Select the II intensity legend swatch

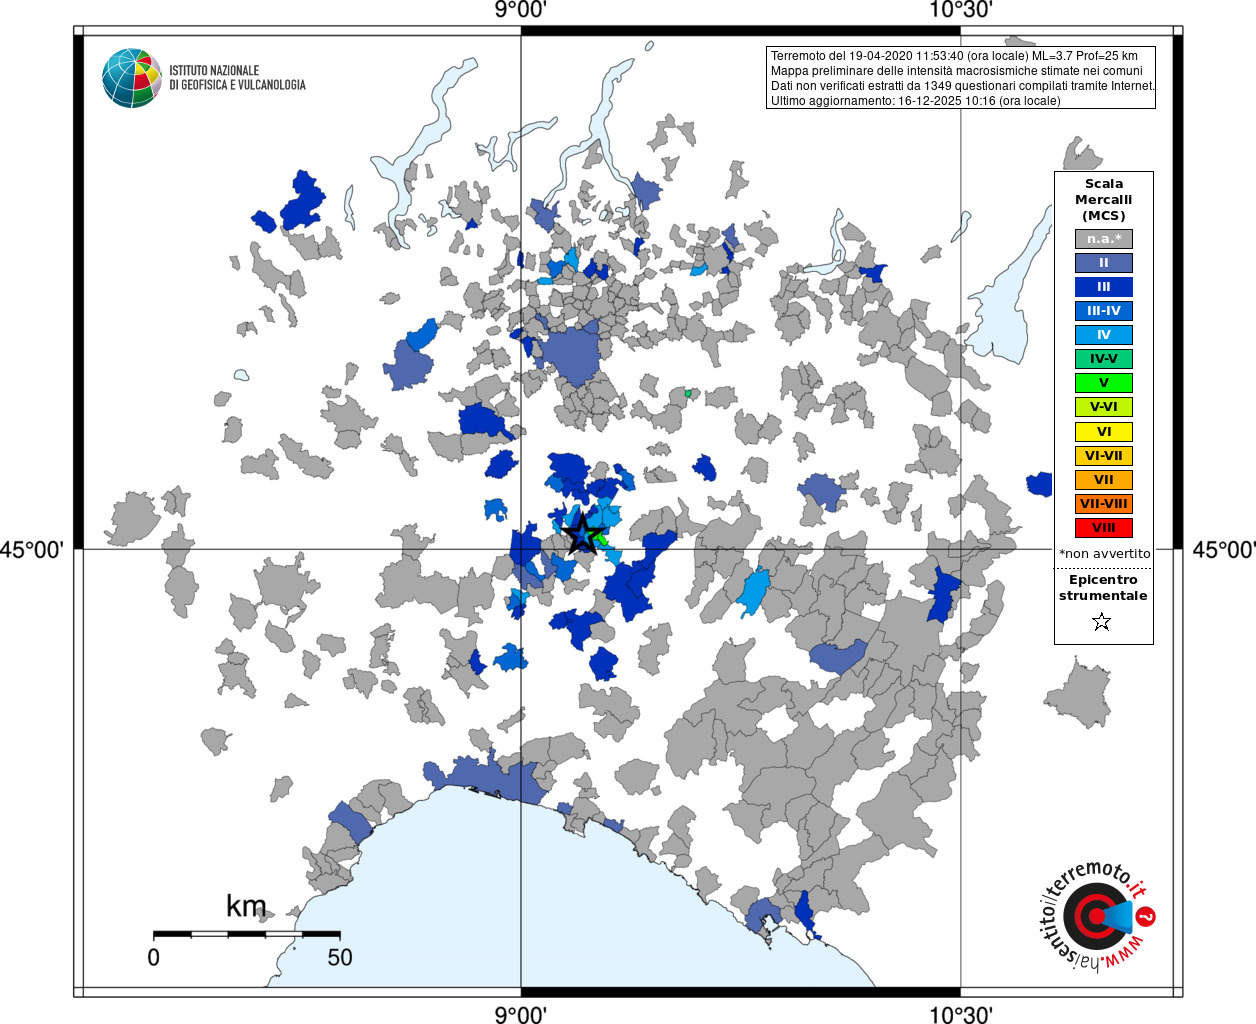click(1104, 263)
